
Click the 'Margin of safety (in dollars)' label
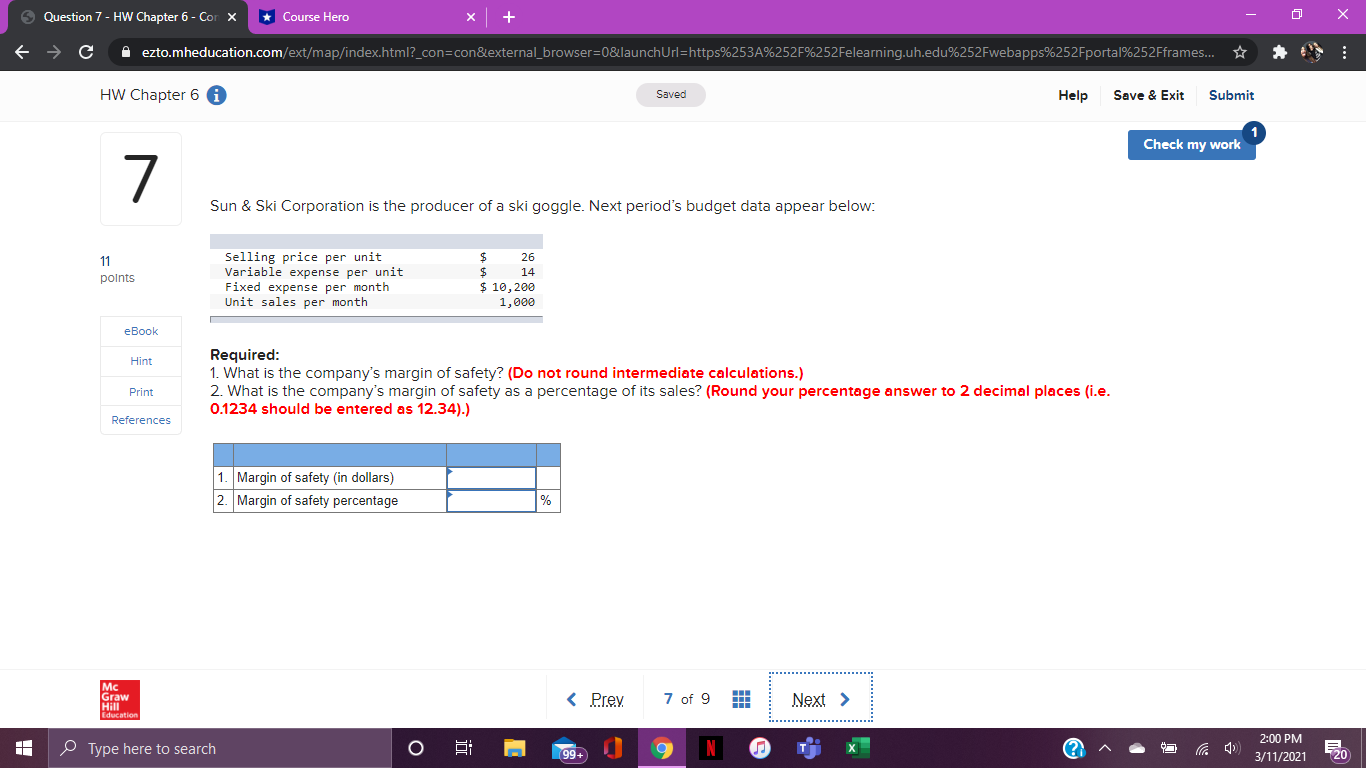[x=315, y=478]
